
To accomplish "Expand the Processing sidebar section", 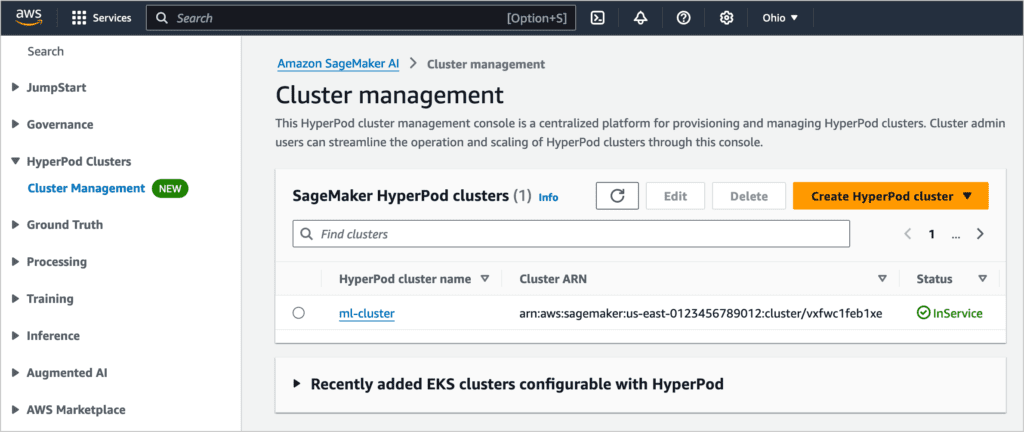I will click(16, 262).
